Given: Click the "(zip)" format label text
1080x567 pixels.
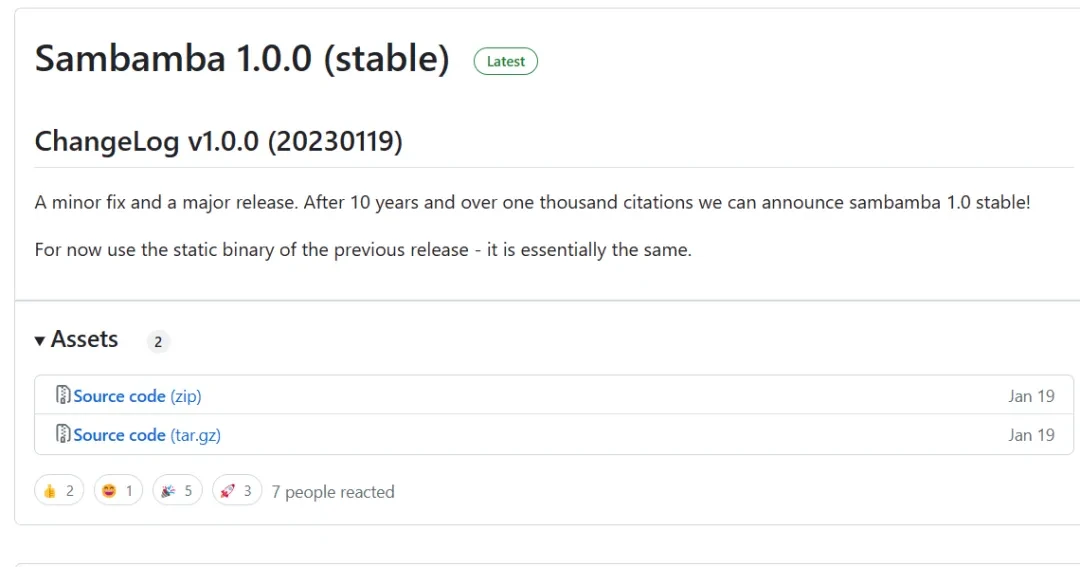Looking at the screenshot, I should pos(186,396).
